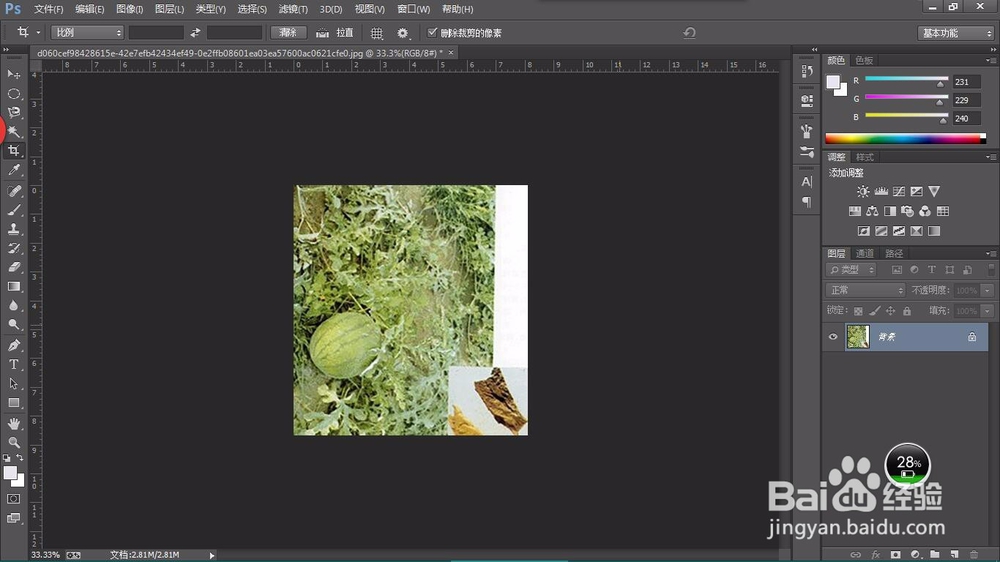Screen dimensions: 1000x562
Task: Select the Lasso tool
Action: (x=13, y=112)
